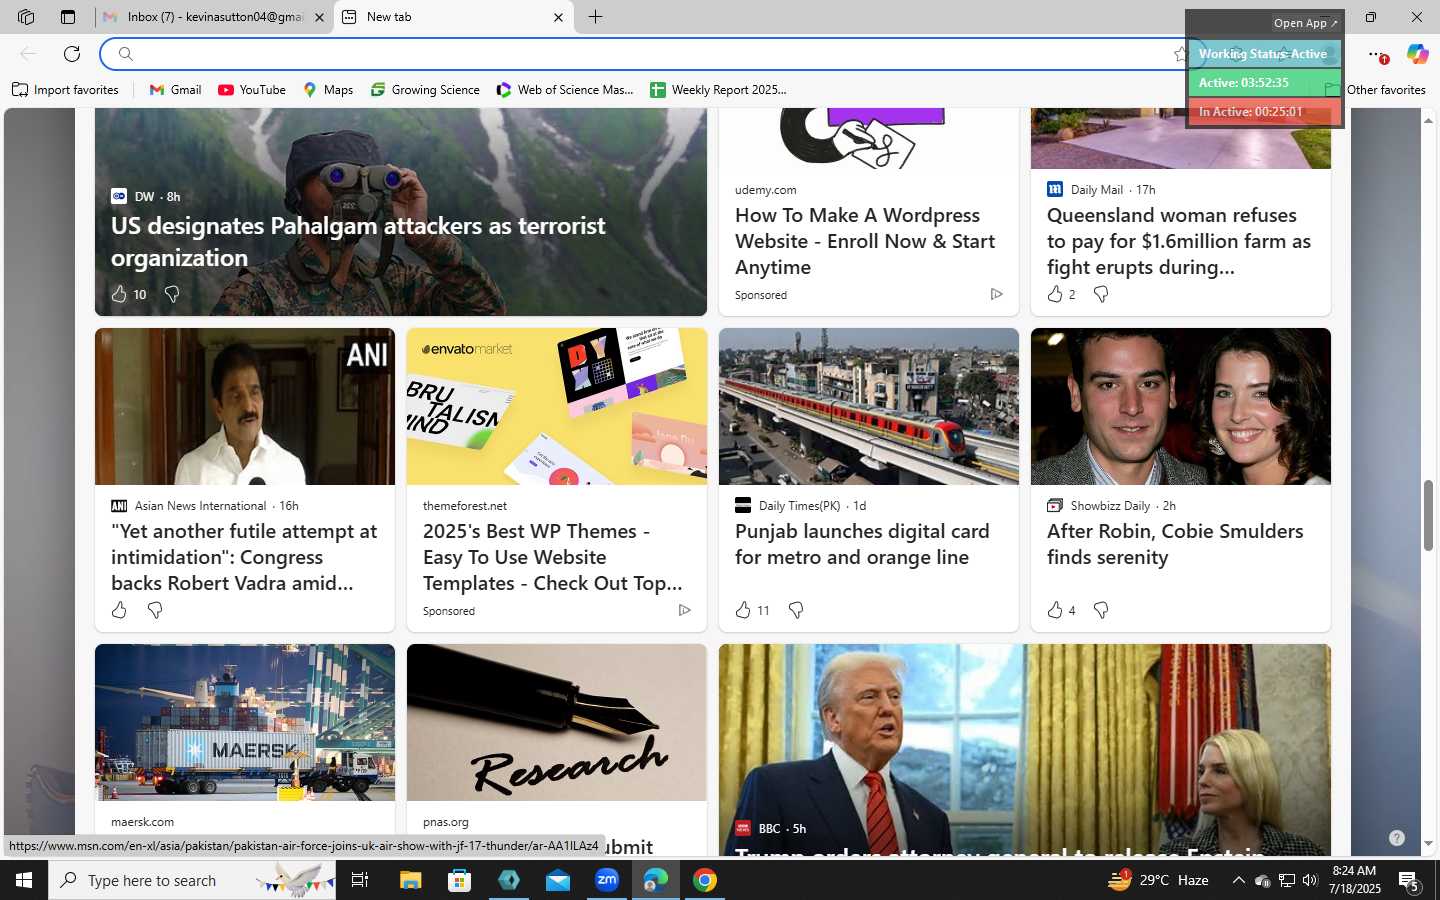Screen dimensions: 1440x900
Task: Like the Queensland woman article
Action: 1055,294
